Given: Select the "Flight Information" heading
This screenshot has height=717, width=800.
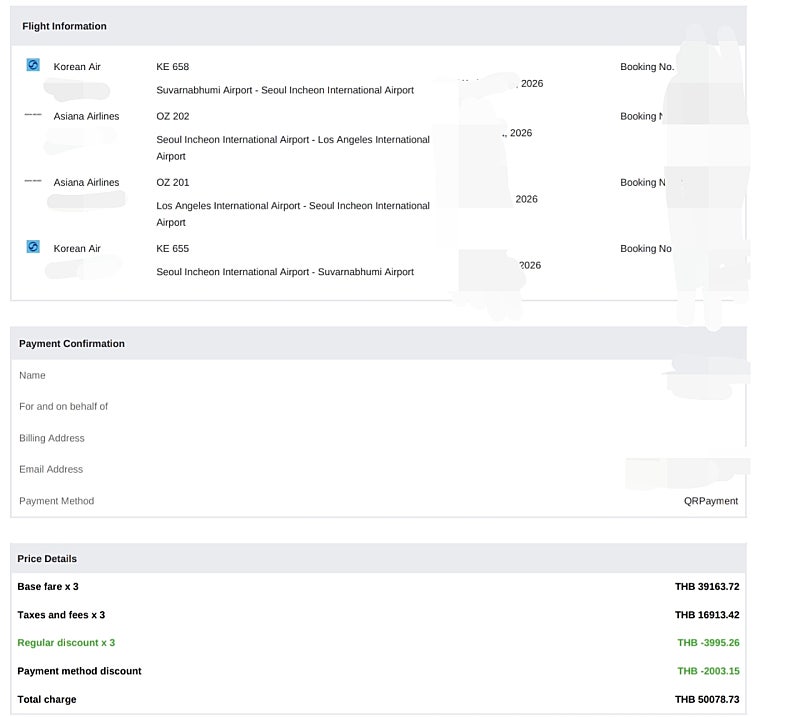Looking at the screenshot, I should [x=64, y=26].
